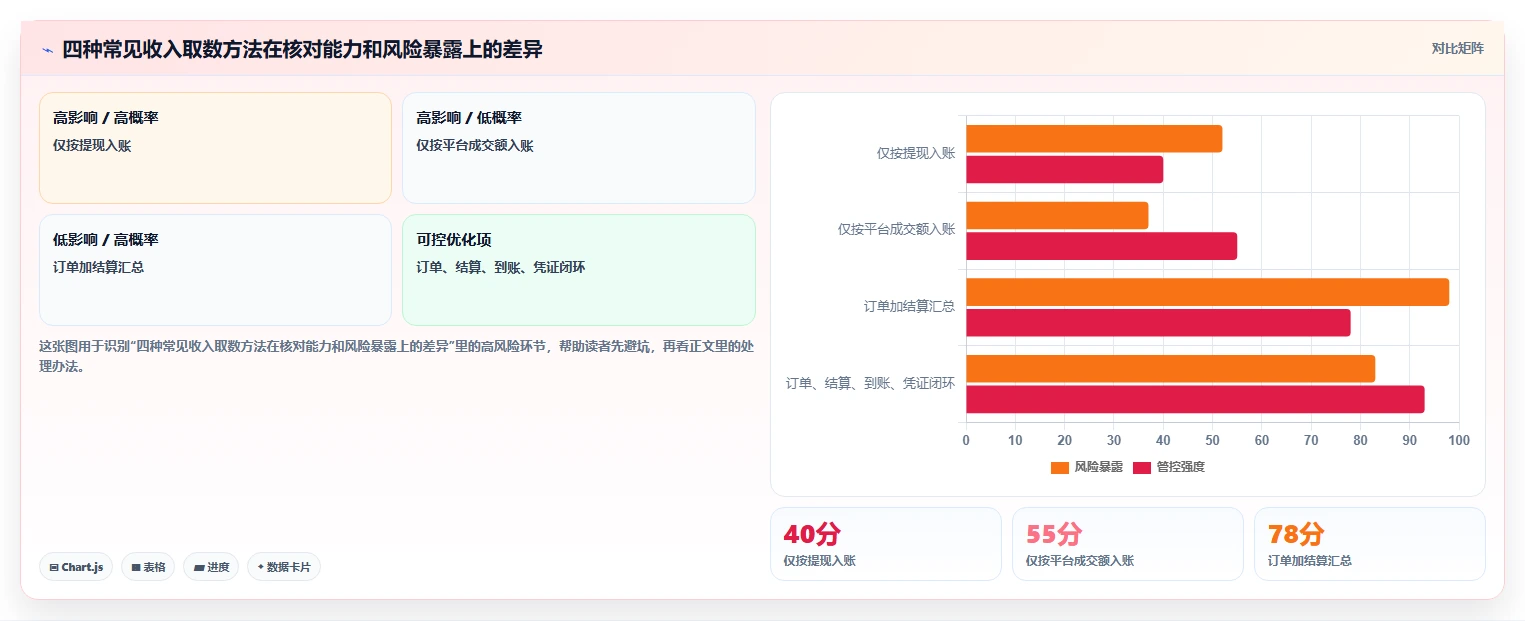This screenshot has height=621, width=1525.
Task: Click the x-axis tick label 20
Action: click(1064, 440)
